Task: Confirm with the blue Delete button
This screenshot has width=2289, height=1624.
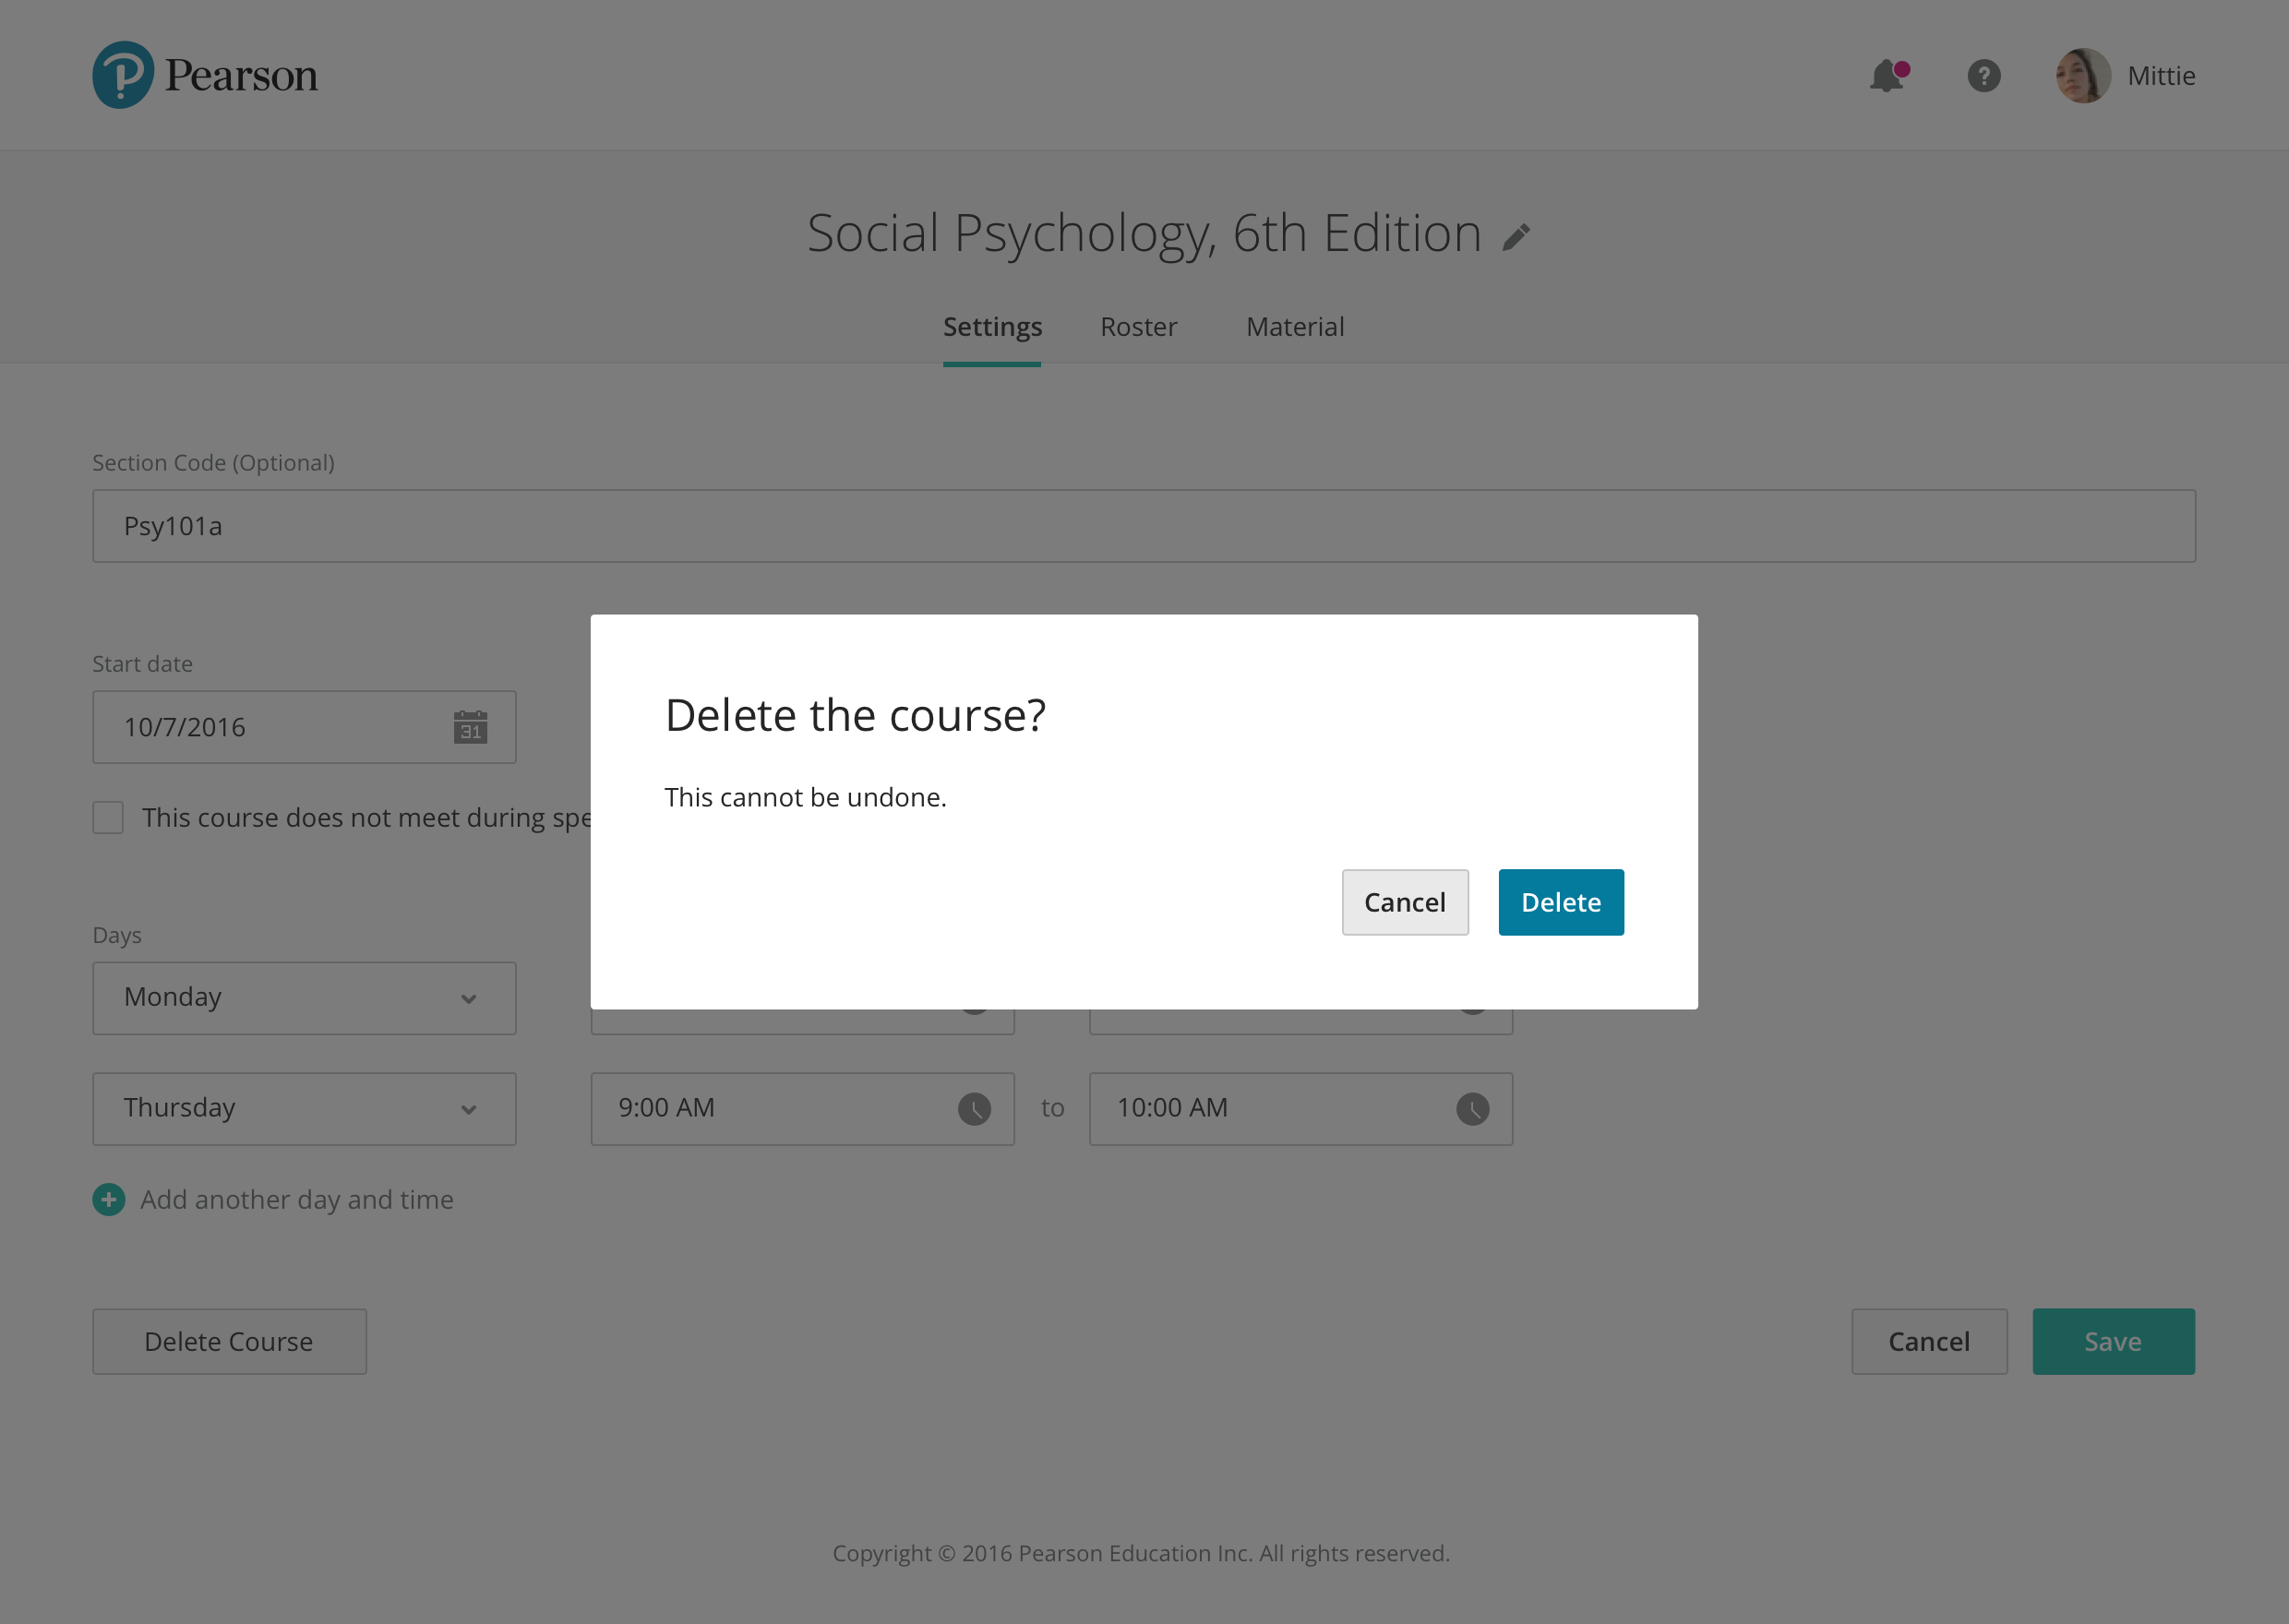Action: click(x=1560, y=902)
